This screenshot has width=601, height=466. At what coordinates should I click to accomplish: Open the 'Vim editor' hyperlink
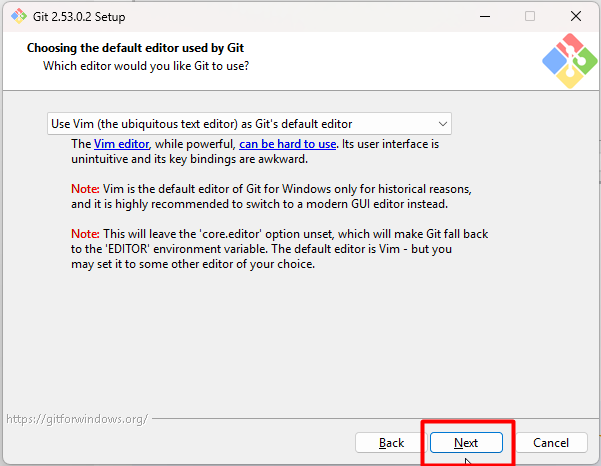click(121, 144)
